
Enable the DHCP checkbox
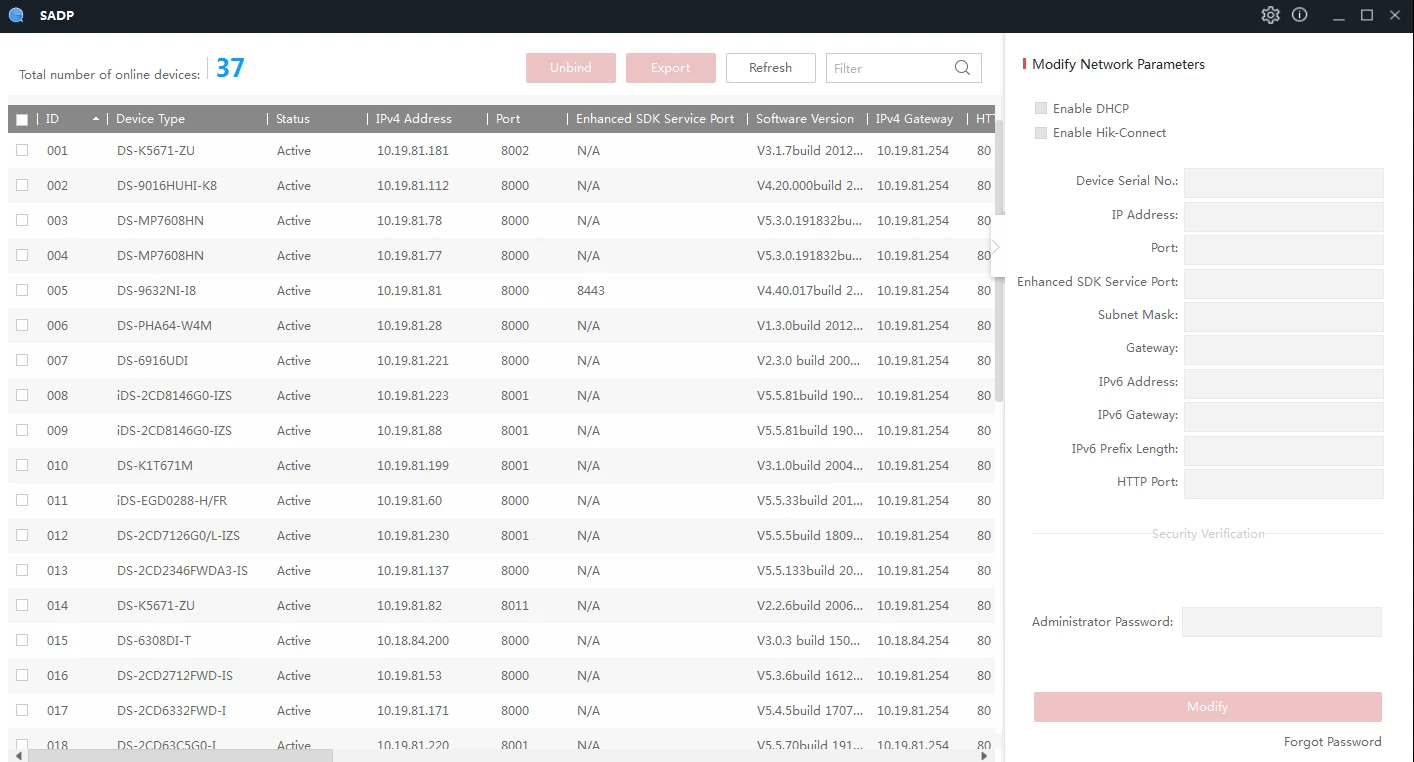pyautogui.click(x=1041, y=108)
